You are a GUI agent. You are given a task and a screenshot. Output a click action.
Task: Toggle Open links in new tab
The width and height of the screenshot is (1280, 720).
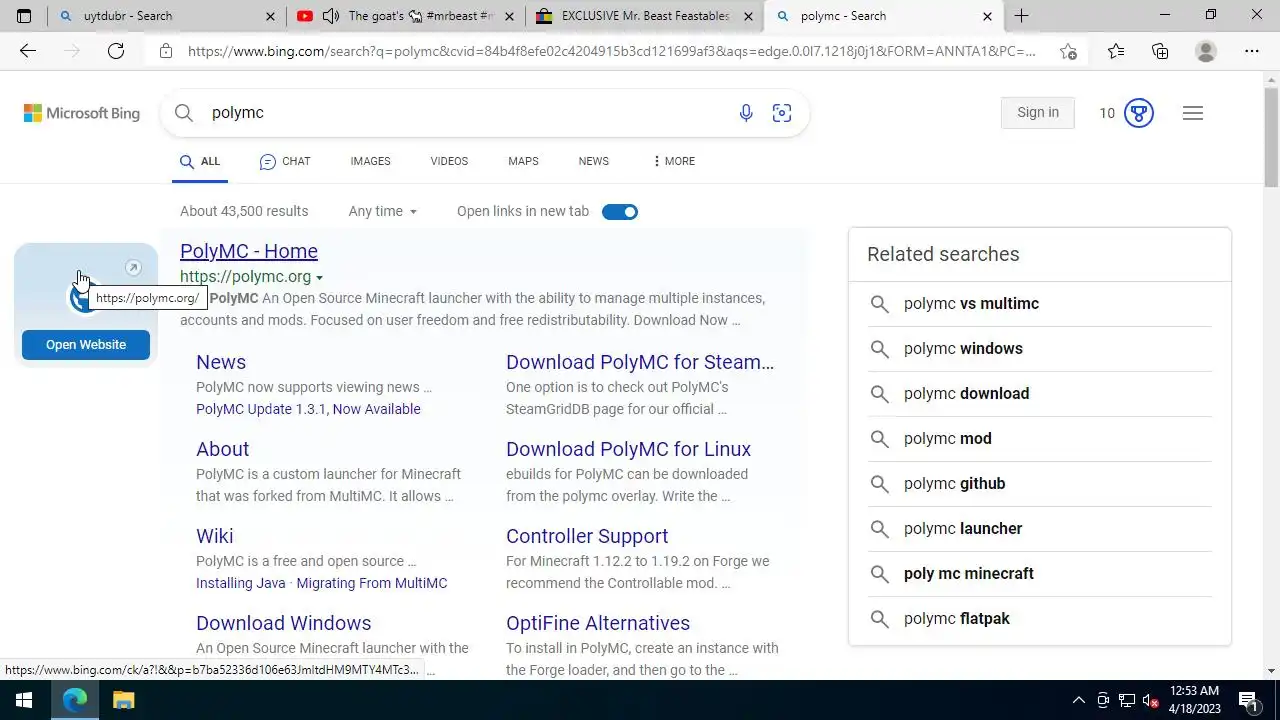[620, 211]
